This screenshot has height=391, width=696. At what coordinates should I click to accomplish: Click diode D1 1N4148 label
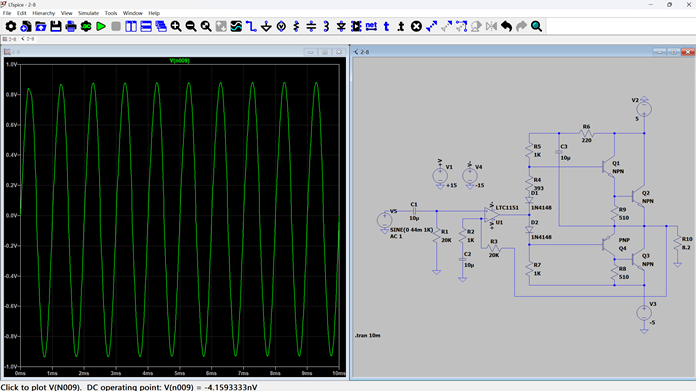541,208
